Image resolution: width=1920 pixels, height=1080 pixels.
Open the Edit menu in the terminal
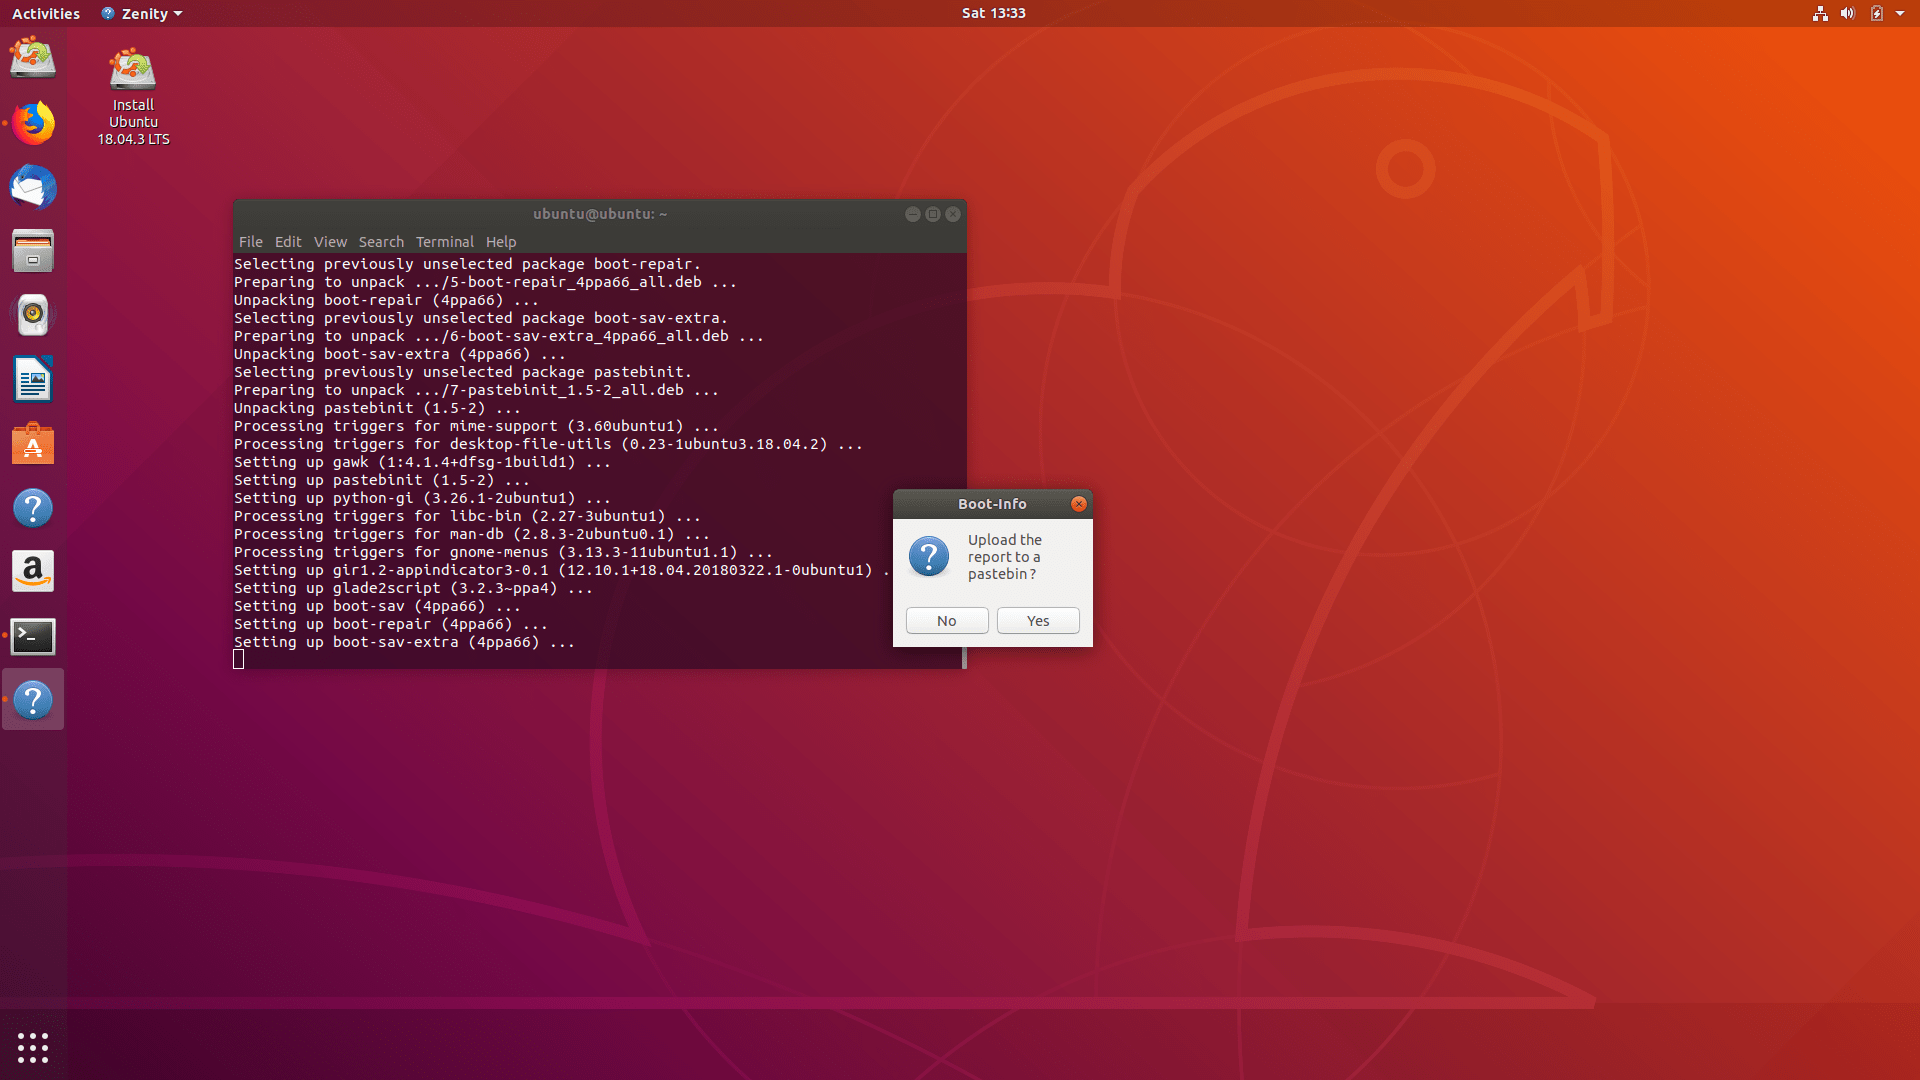point(288,242)
